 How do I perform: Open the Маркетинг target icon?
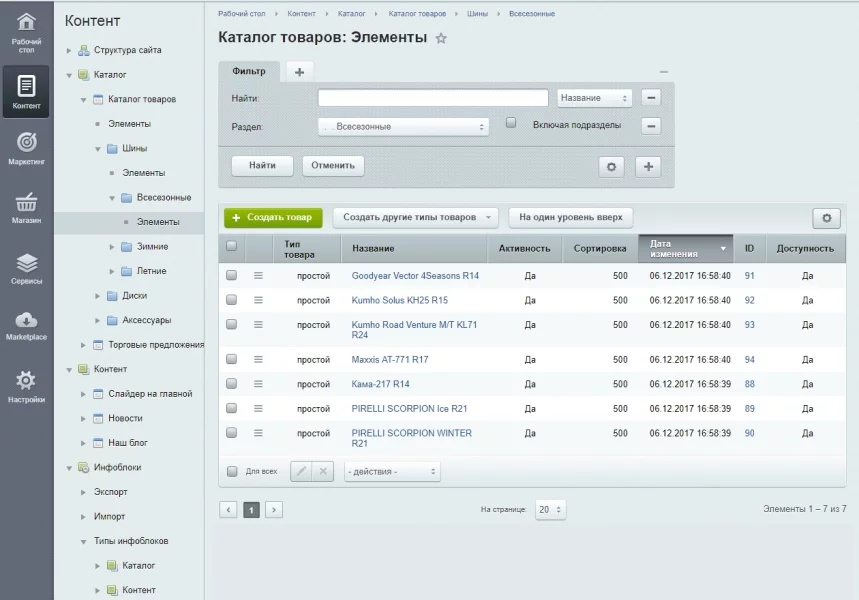(x=26, y=143)
